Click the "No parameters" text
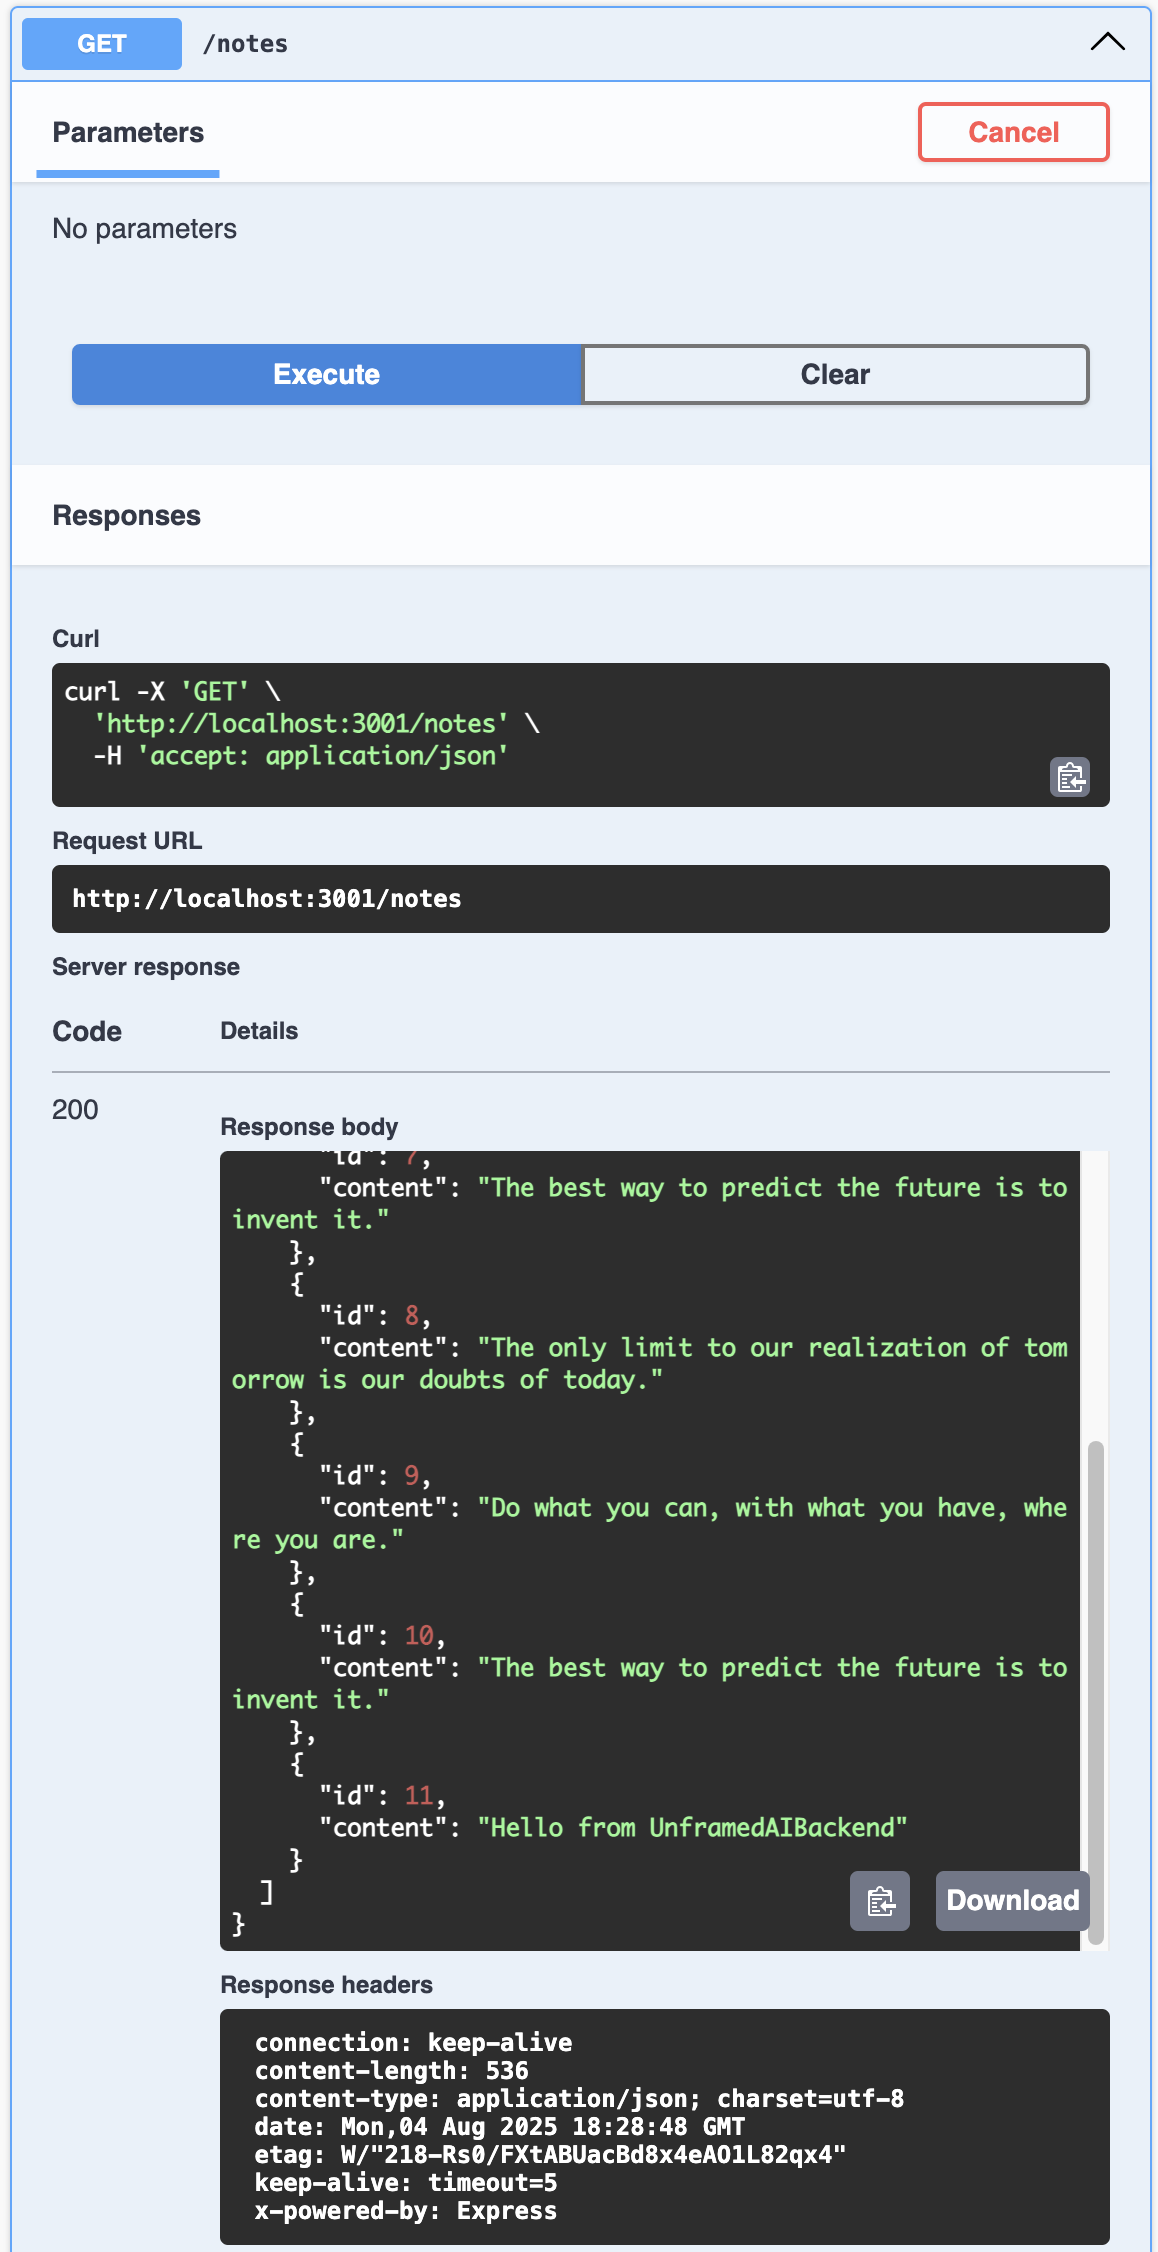1158x2252 pixels. pyautogui.click(x=145, y=229)
